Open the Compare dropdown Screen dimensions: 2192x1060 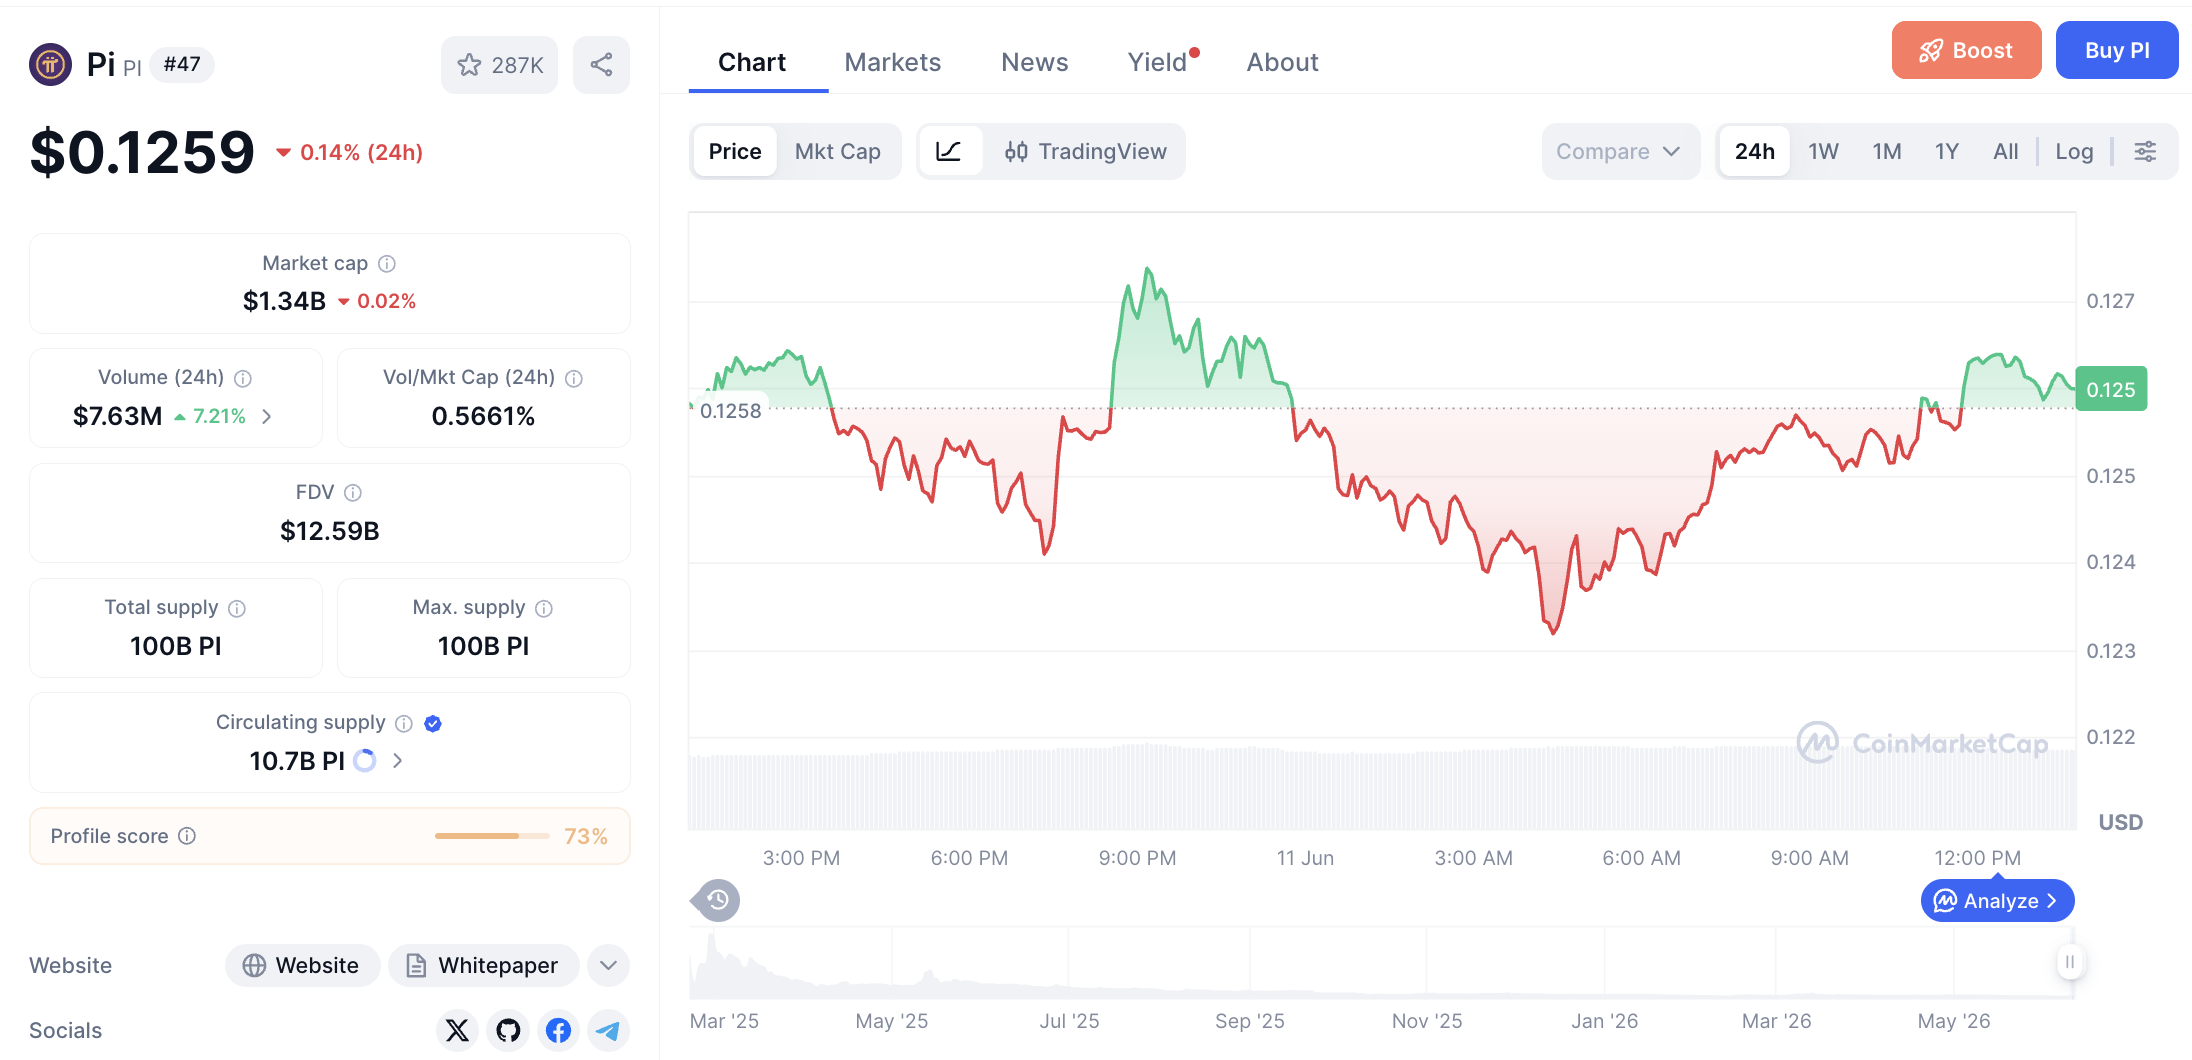[x=1620, y=152]
